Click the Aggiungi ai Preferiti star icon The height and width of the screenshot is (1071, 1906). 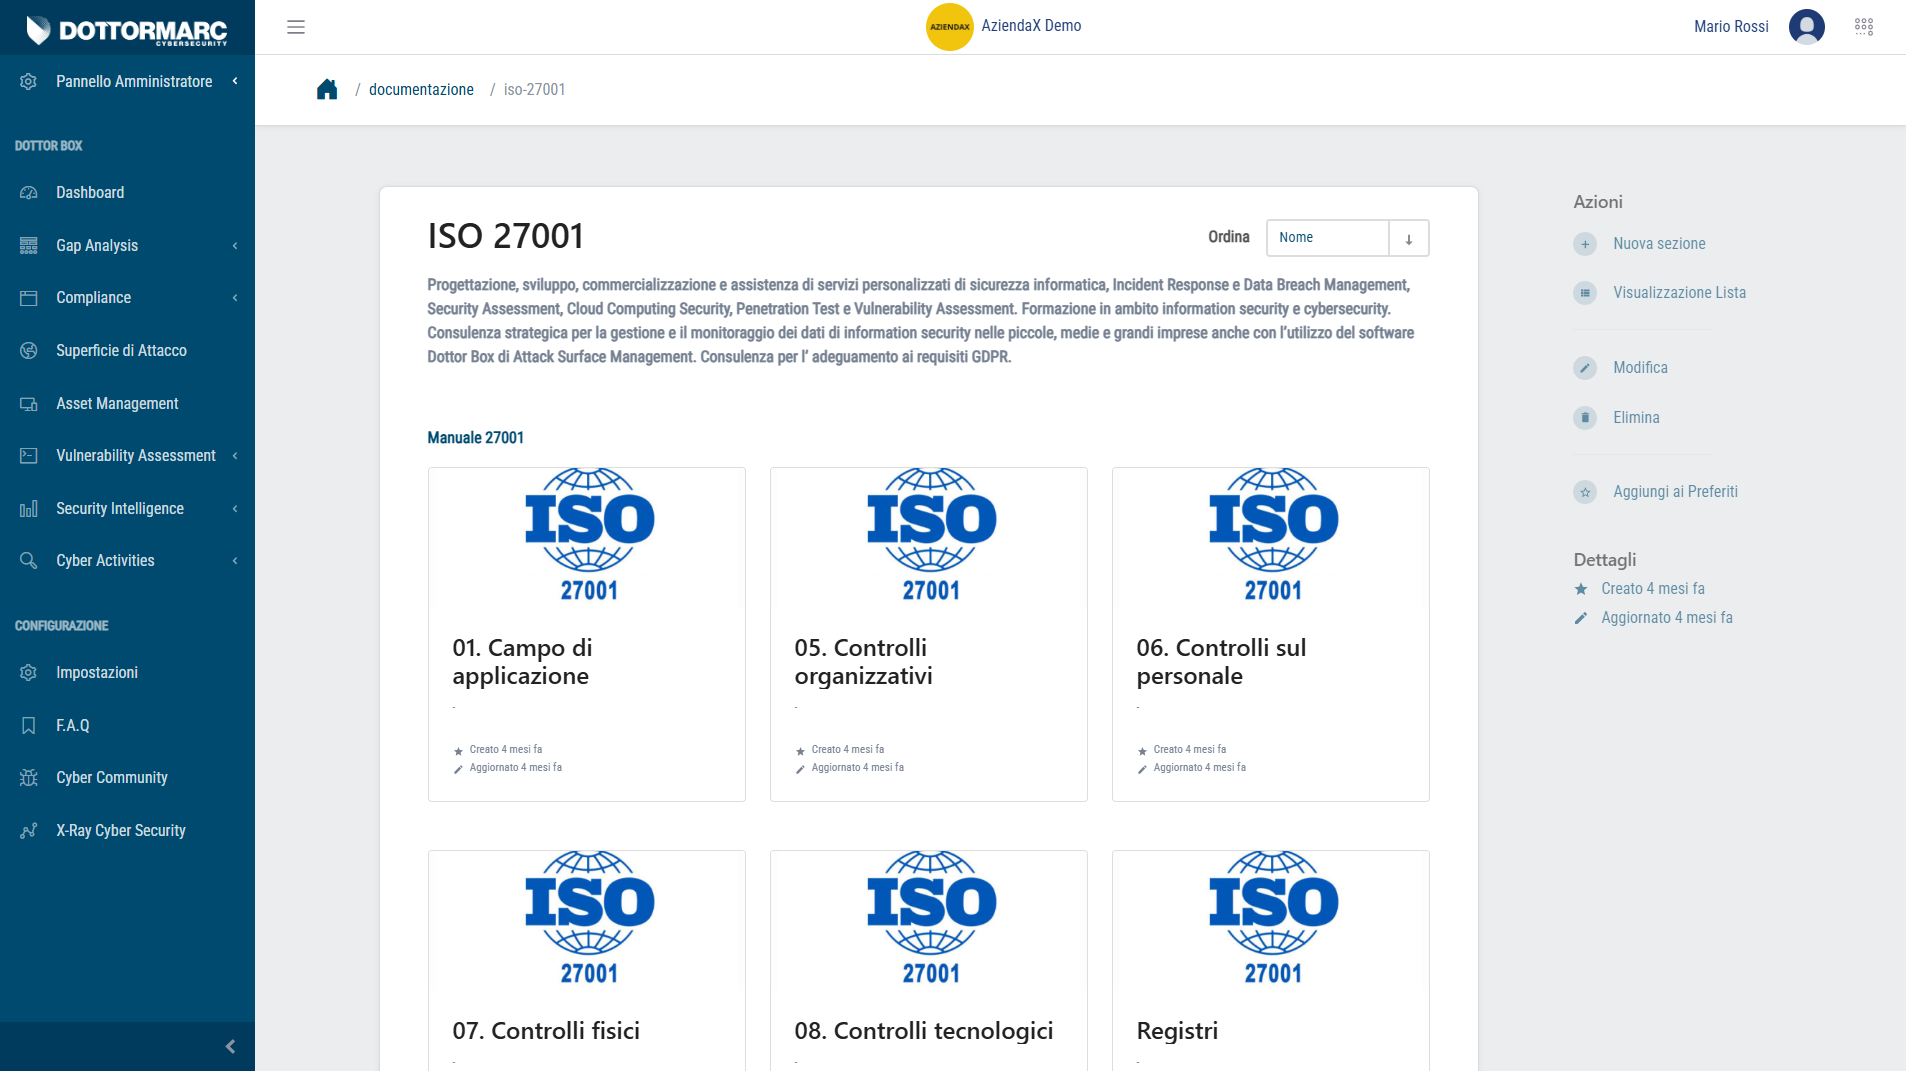[x=1585, y=492]
